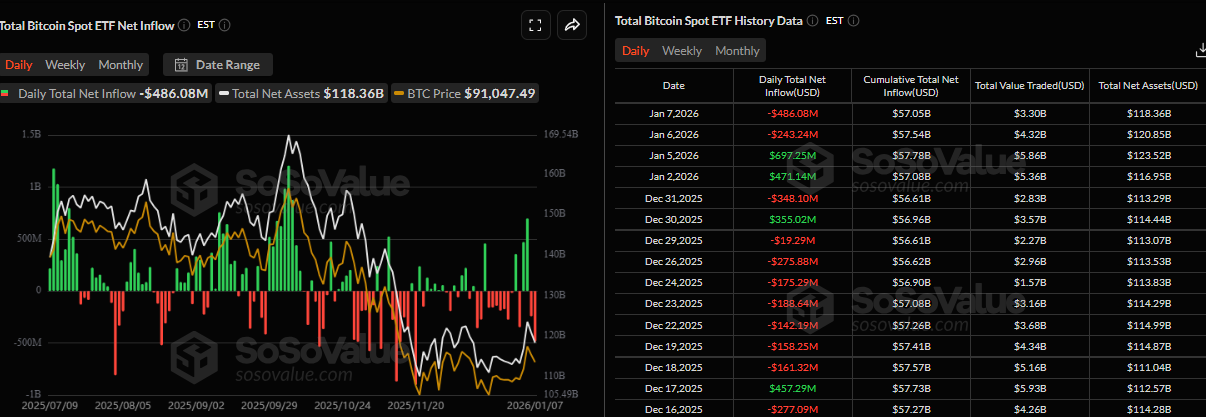
Task: Select Weekly tab in history table
Action: pyautogui.click(x=682, y=50)
